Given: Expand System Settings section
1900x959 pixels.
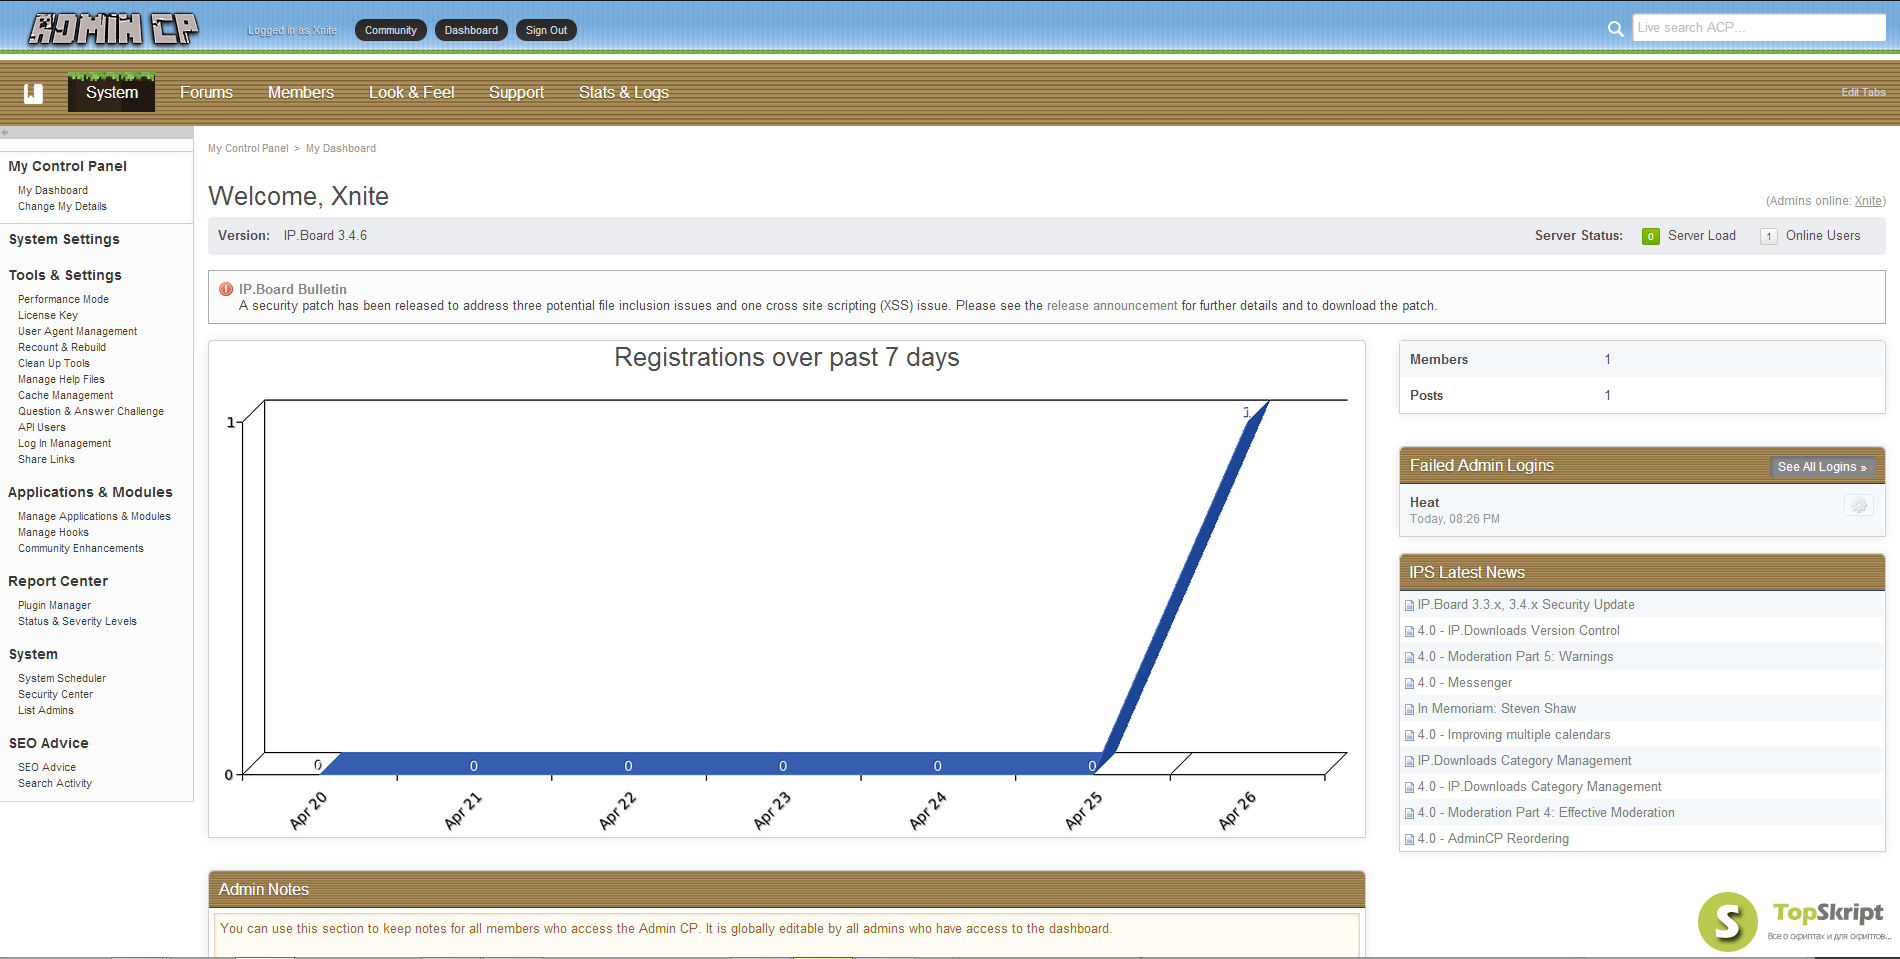Looking at the screenshot, I should point(64,239).
